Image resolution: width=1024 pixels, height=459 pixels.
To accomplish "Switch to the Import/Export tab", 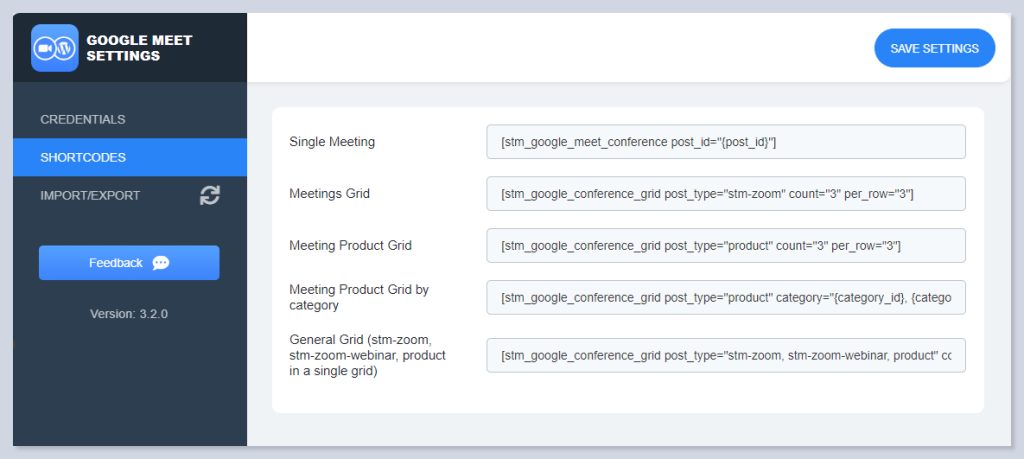I will [x=90, y=196].
